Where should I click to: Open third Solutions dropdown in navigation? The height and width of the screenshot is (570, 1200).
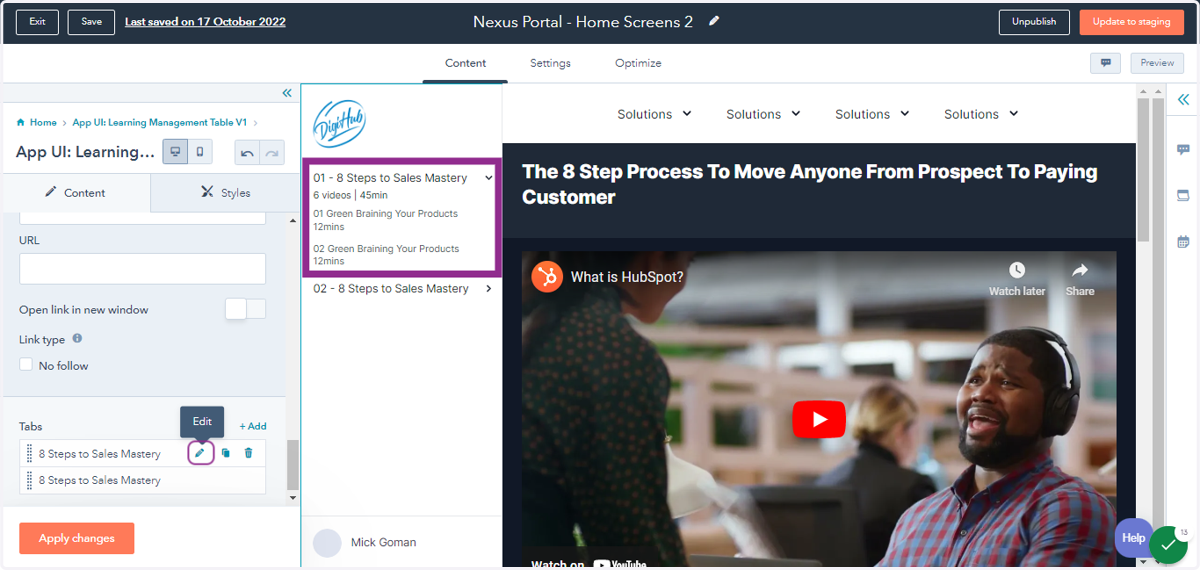[872, 114]
